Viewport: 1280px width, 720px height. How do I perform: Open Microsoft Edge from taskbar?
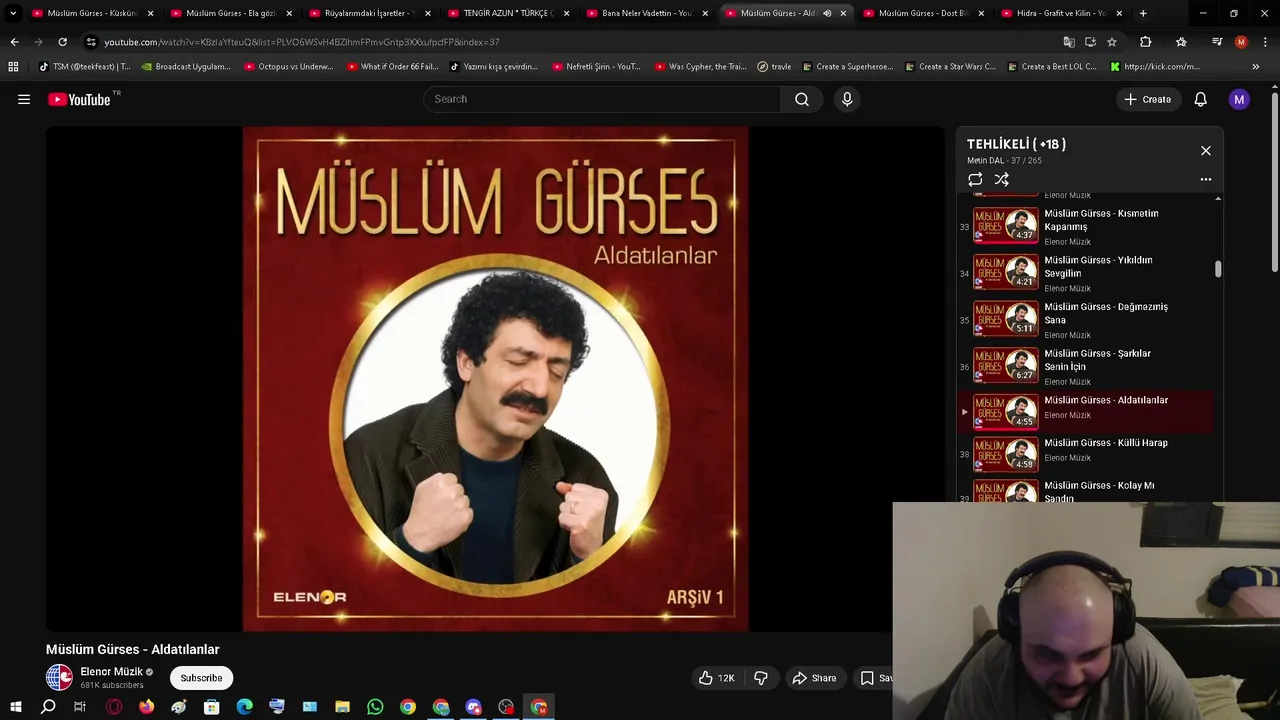[x=244, y=707]
